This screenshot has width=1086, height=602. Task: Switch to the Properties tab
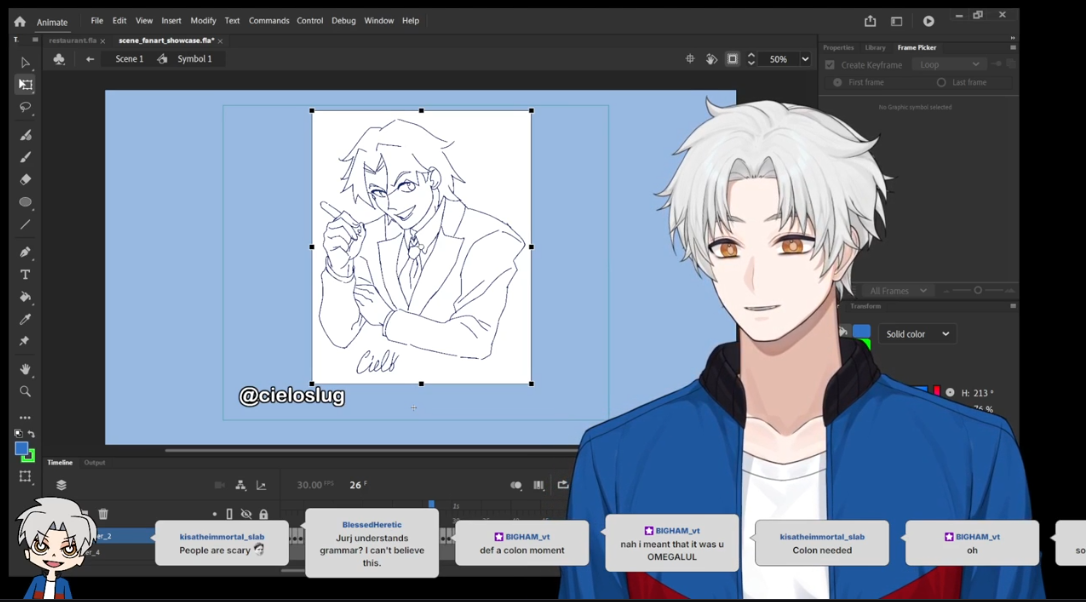[838, 48]
